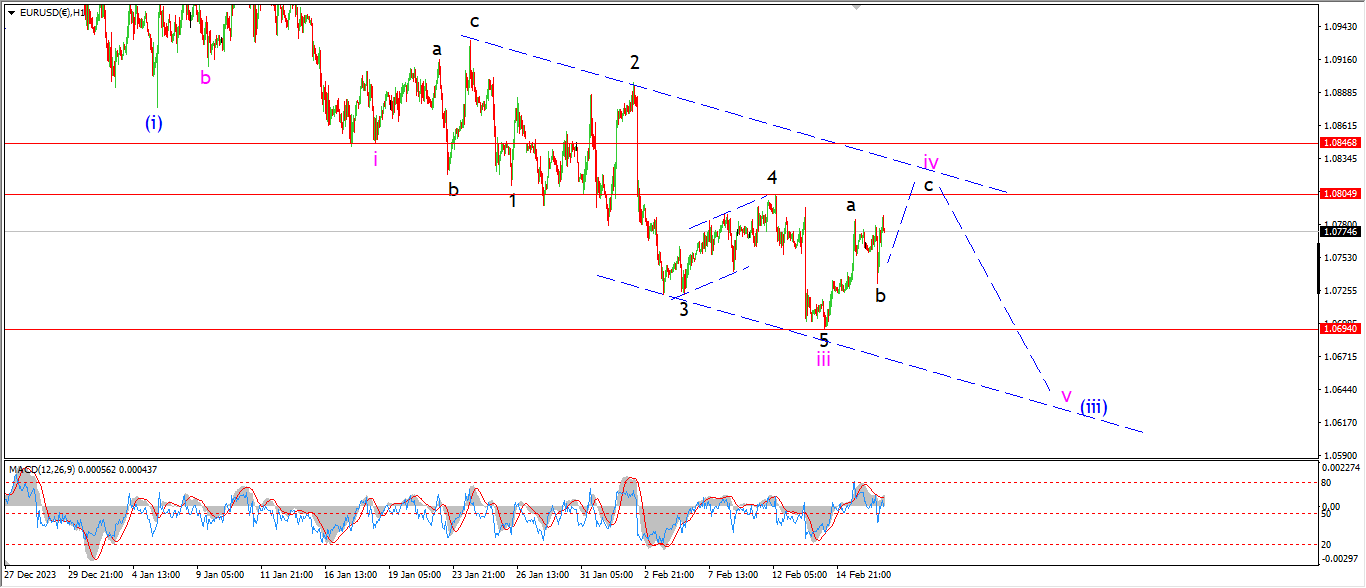Screen dimensions: 1366x588
Task: Select the blue (iii) wave label
Action: point(1093,407)
